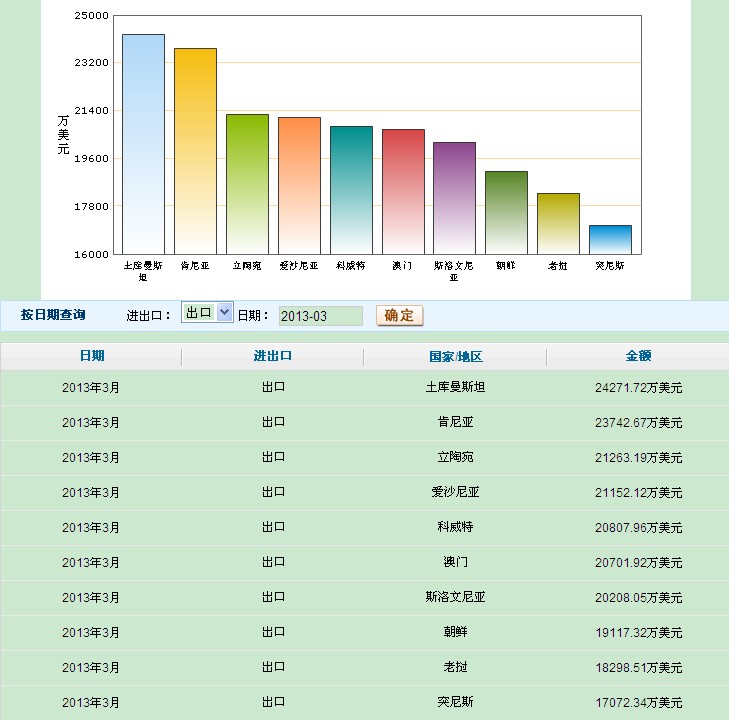Click the 土库曼斯坦 cell in the table
729x720 pixels.
coord(455,387)
